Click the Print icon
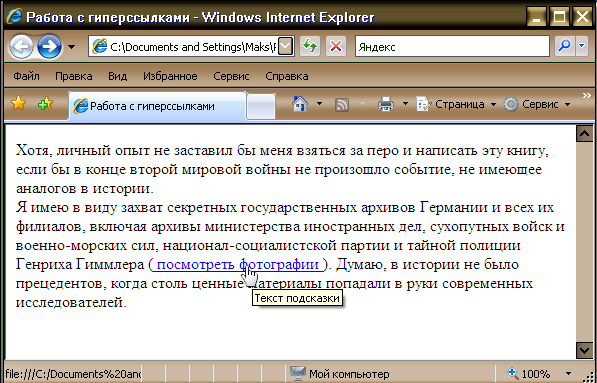Image resolution: width=597 pixels, height=383 pixels. [386, 104]
